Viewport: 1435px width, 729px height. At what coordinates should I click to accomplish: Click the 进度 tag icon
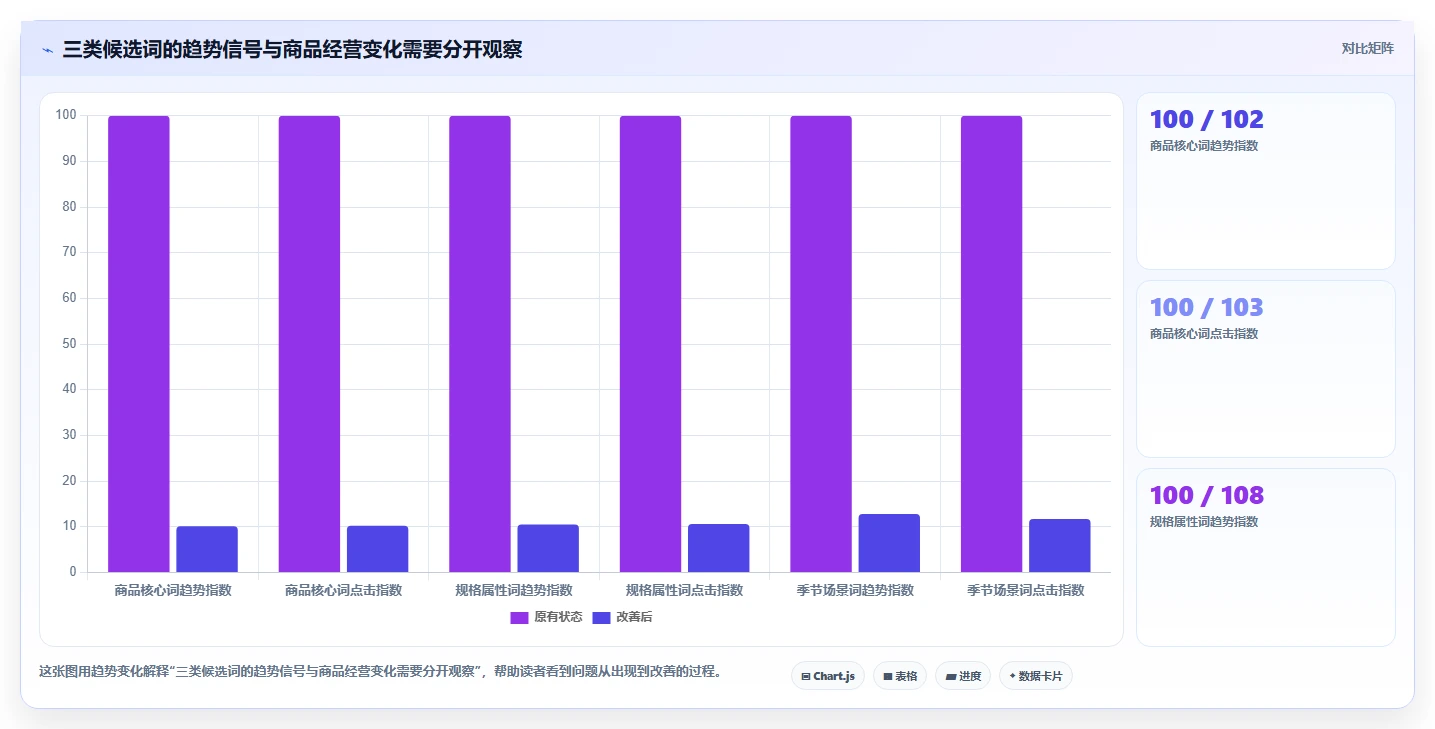[951, 677]
